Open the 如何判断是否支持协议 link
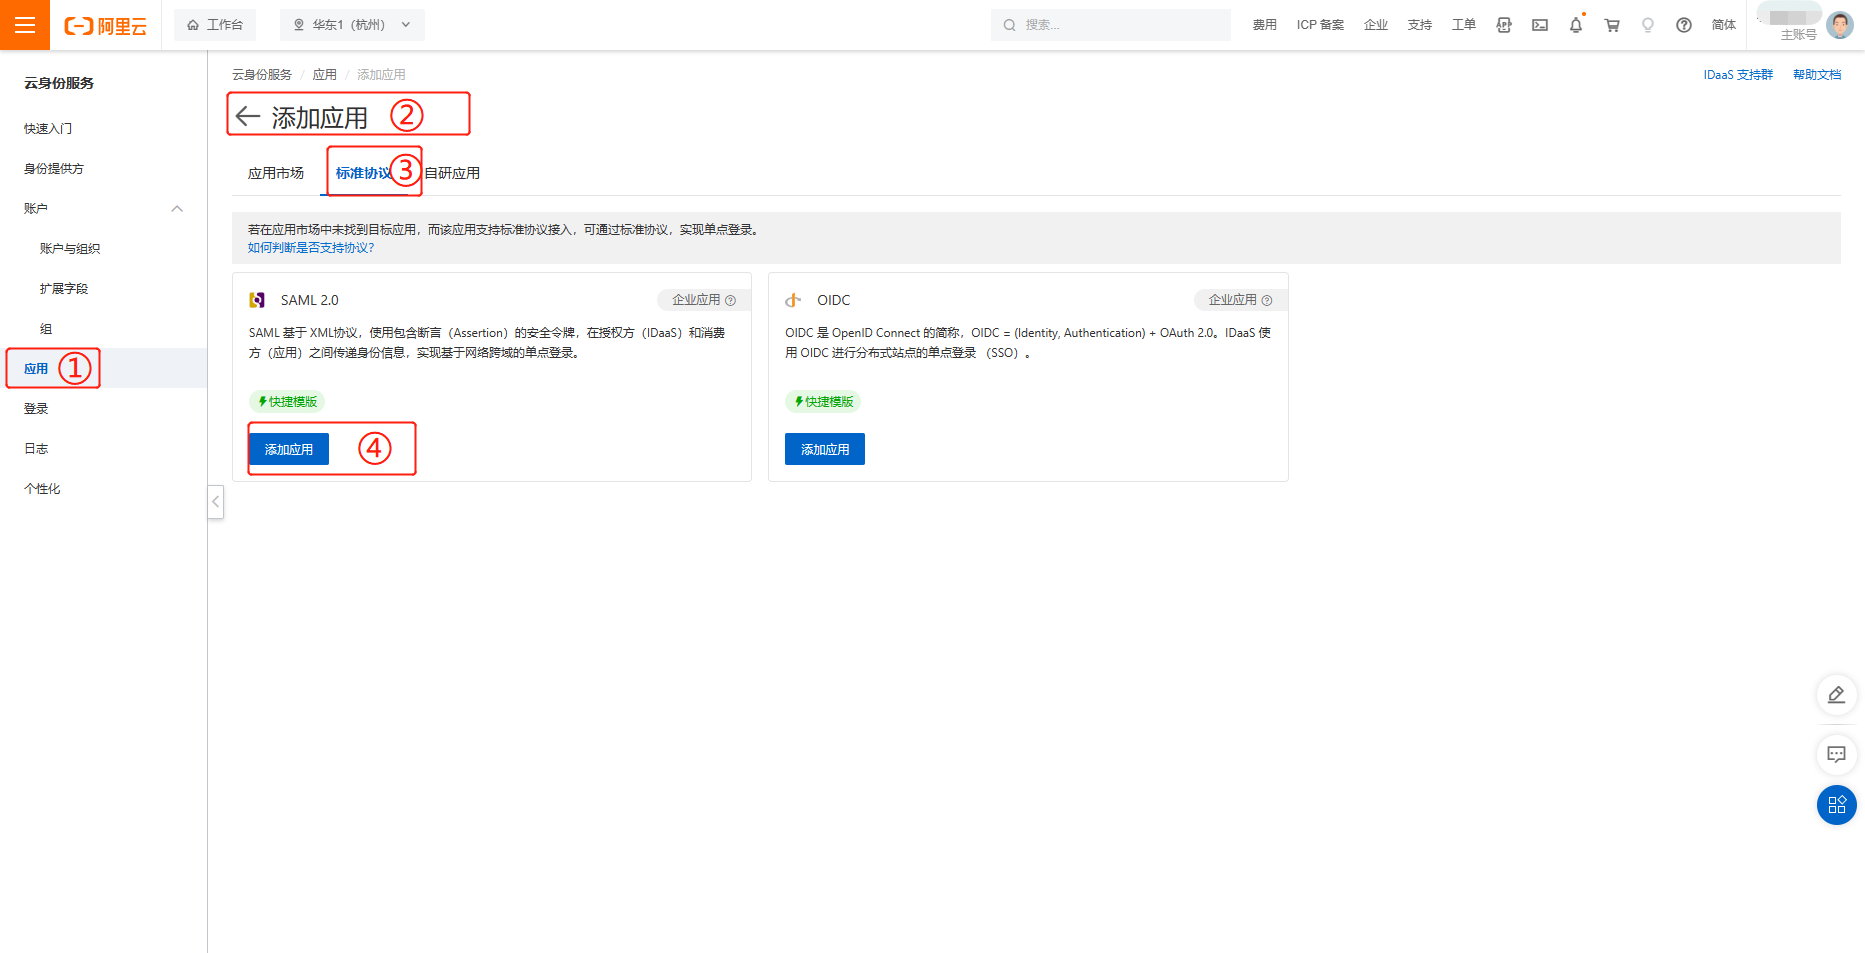Image resolution: width=1865 pixels, height=953 pixels. [311, 247]
